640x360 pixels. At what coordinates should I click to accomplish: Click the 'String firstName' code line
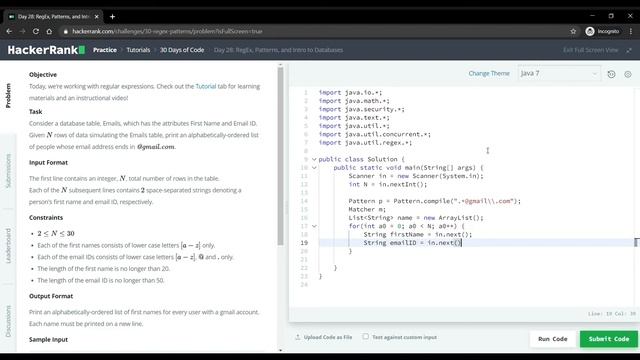[418, 235]
